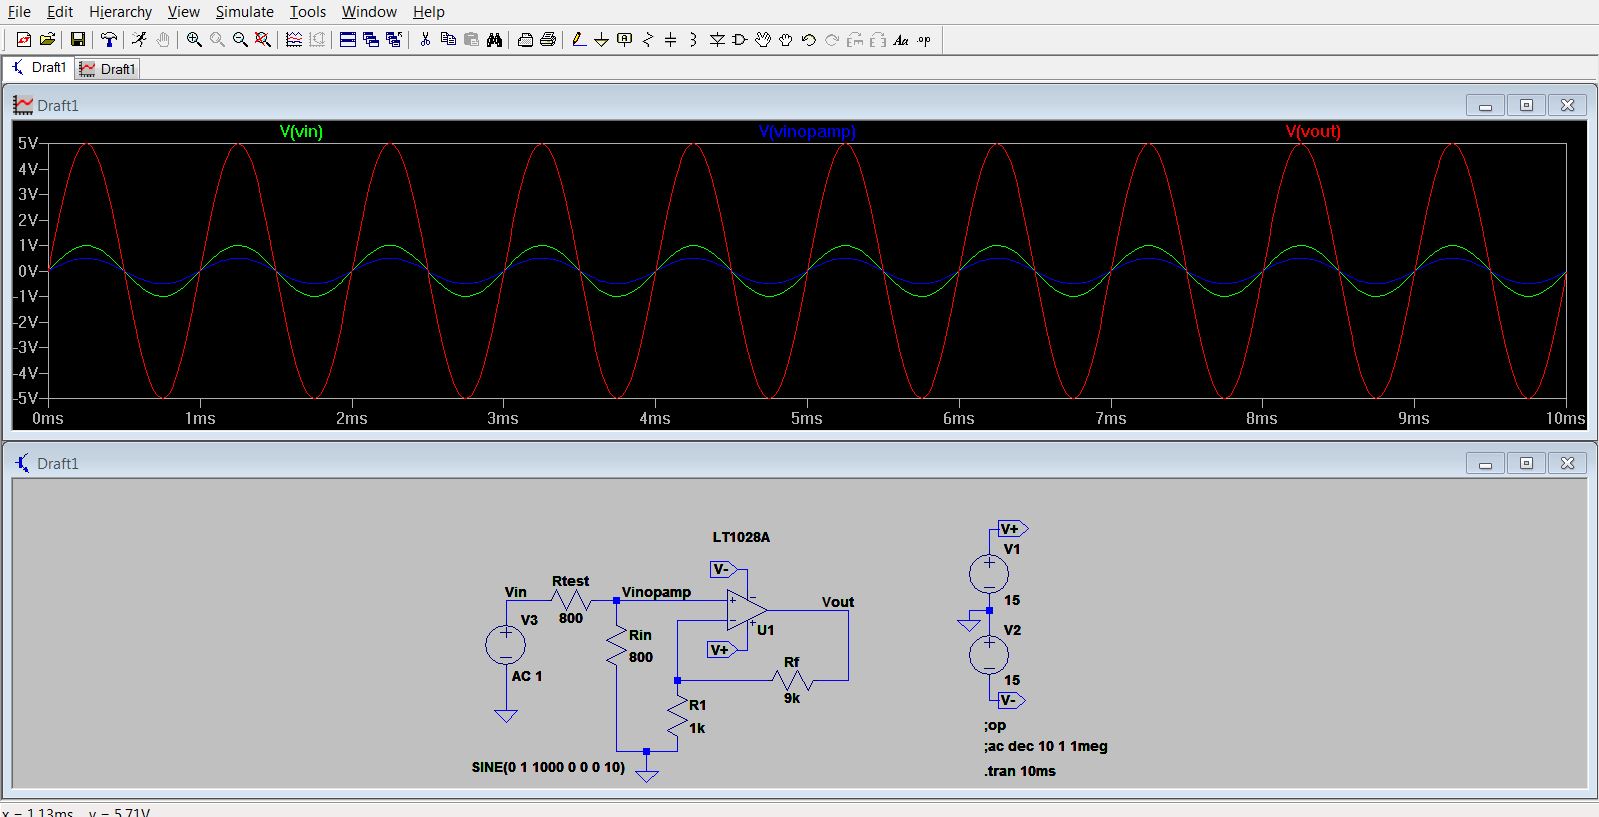The height and width of the screenshot is (817, 1599).
Task: Click the Rtest resistor label
Action: 570,581
